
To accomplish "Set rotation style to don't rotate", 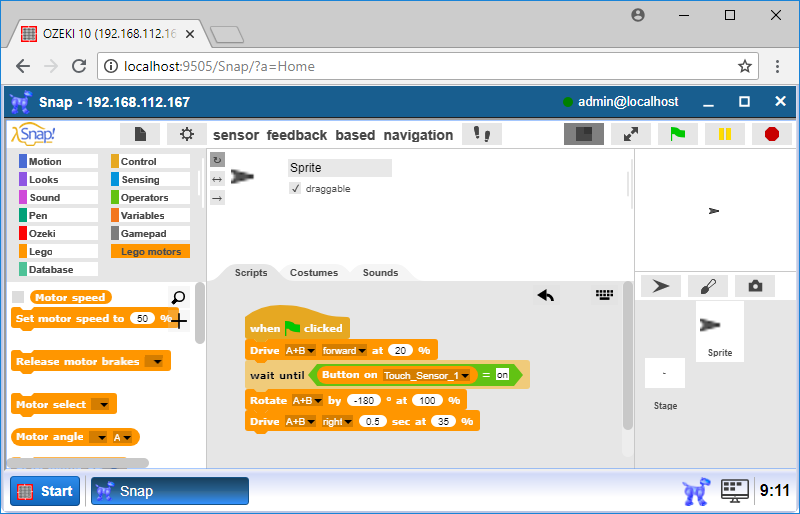I will 217,198.
